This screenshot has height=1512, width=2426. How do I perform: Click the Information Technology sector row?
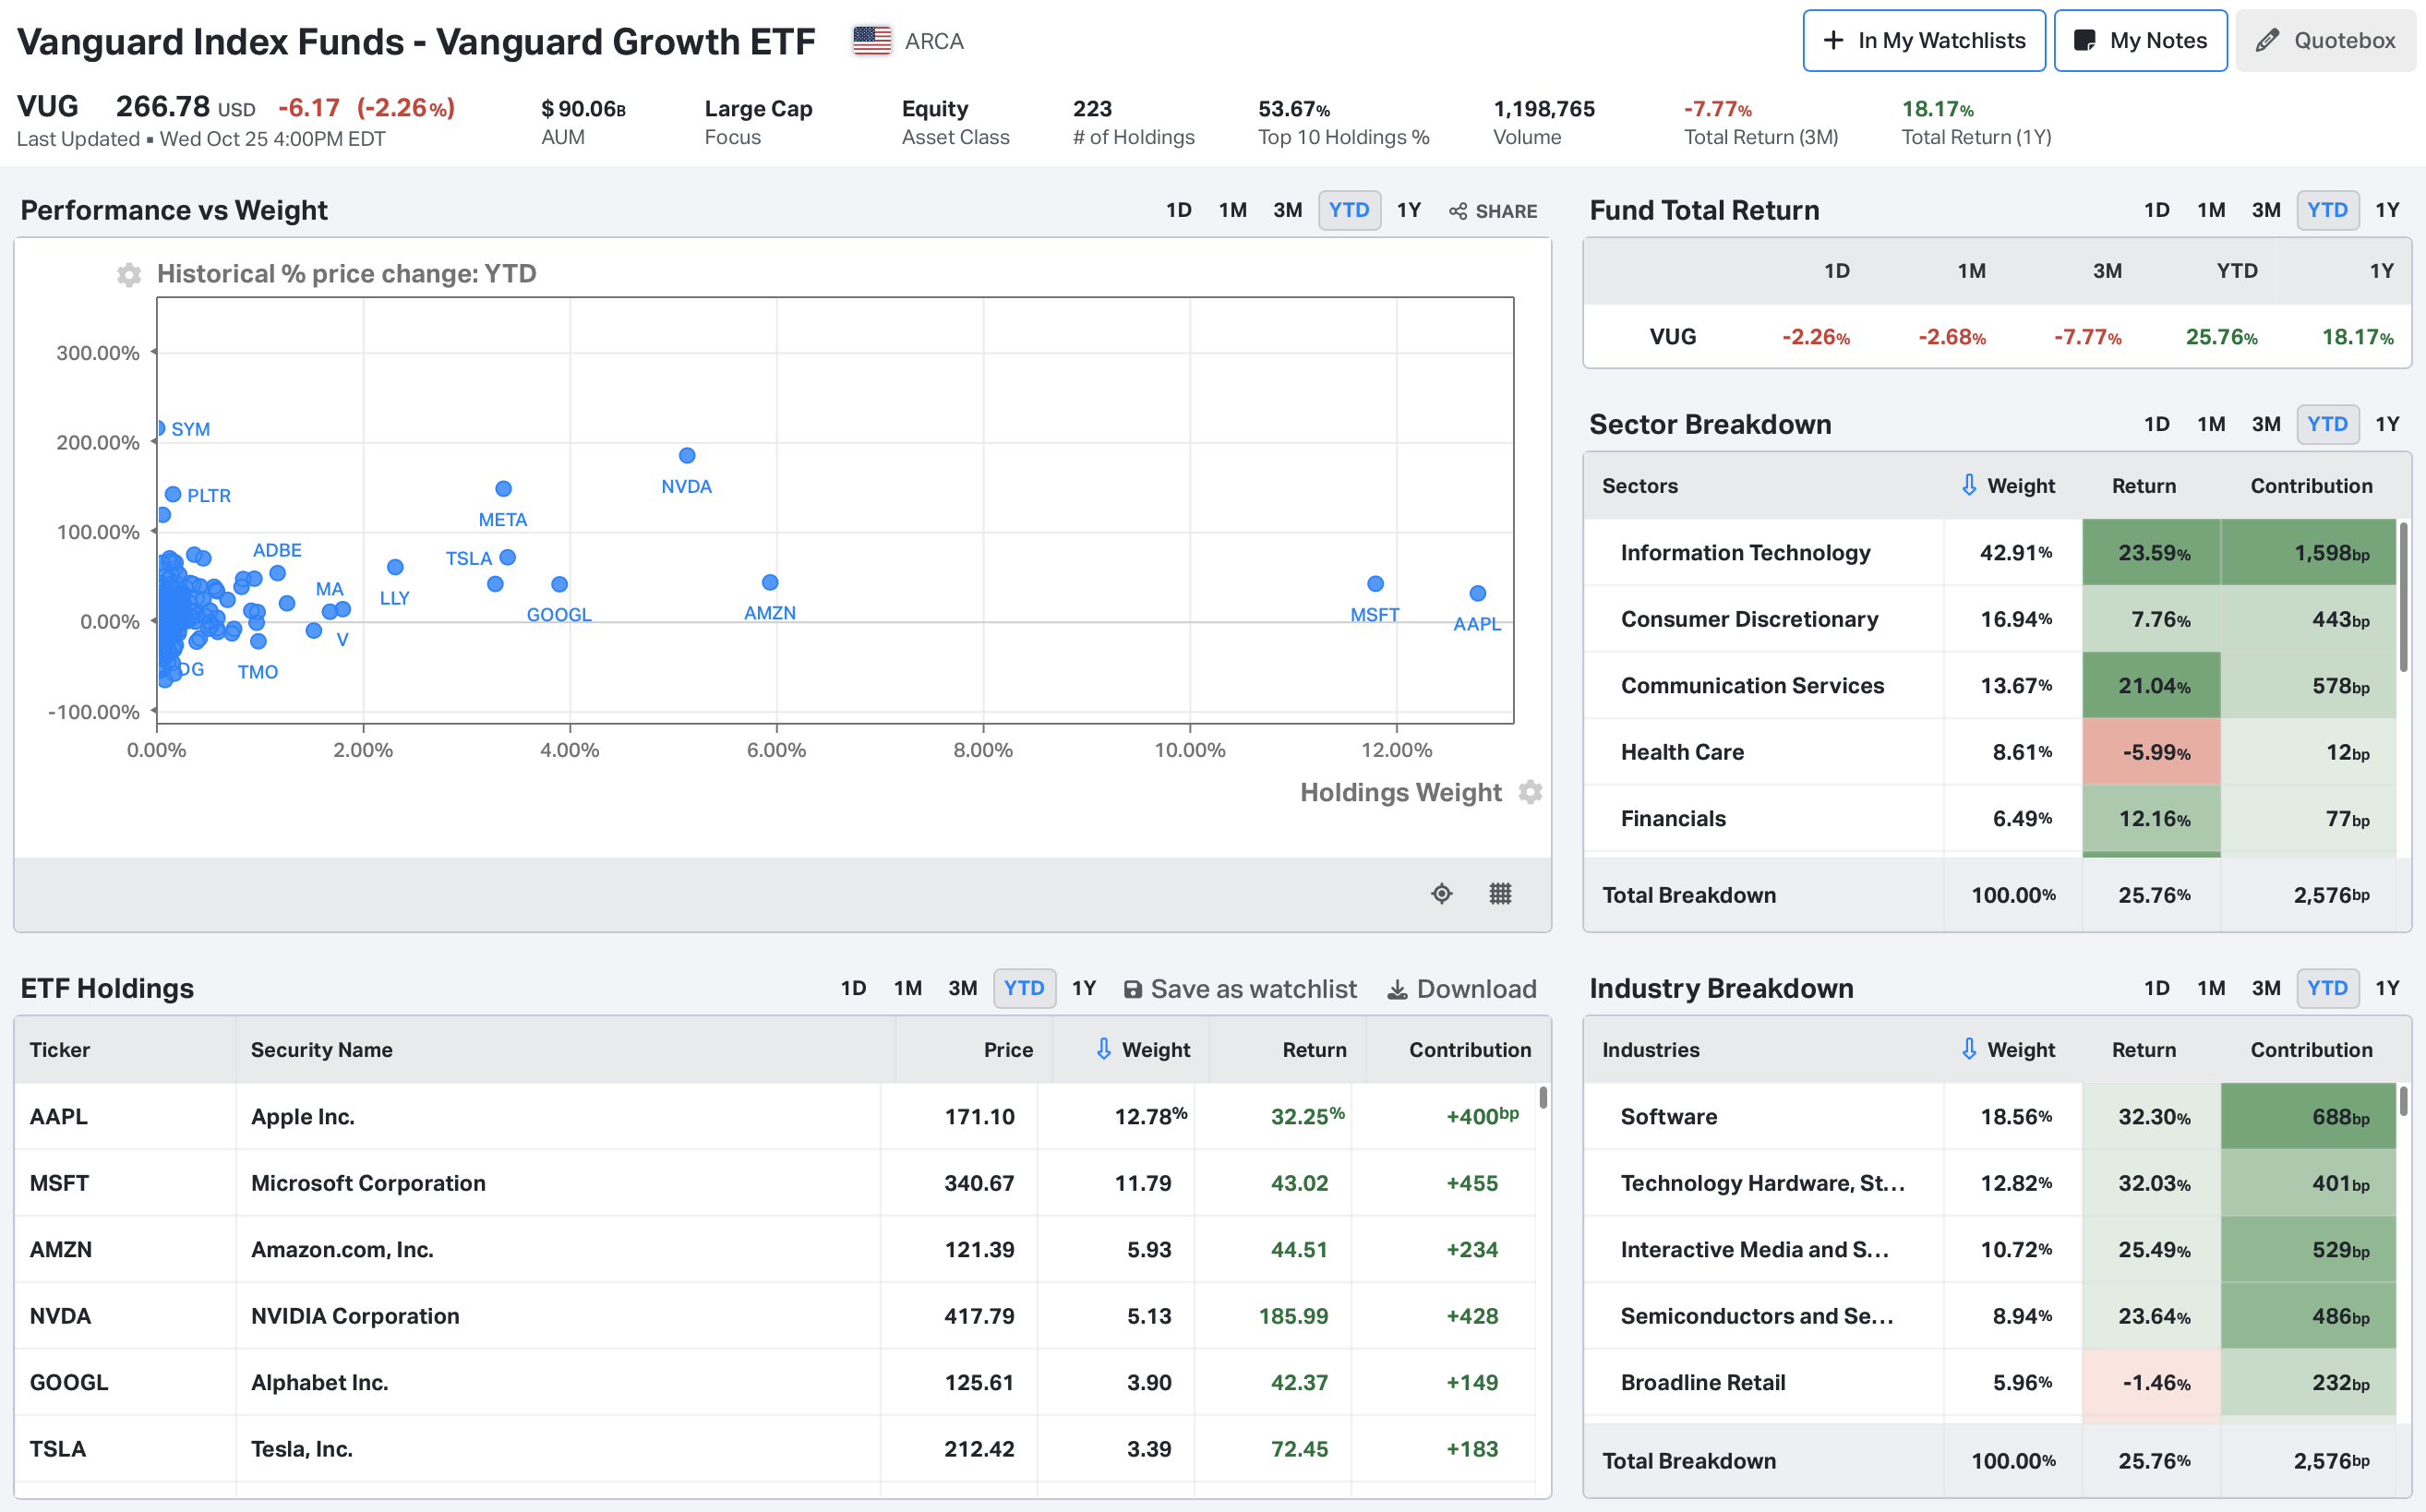pyautogui.click(x=1990, y=552)
